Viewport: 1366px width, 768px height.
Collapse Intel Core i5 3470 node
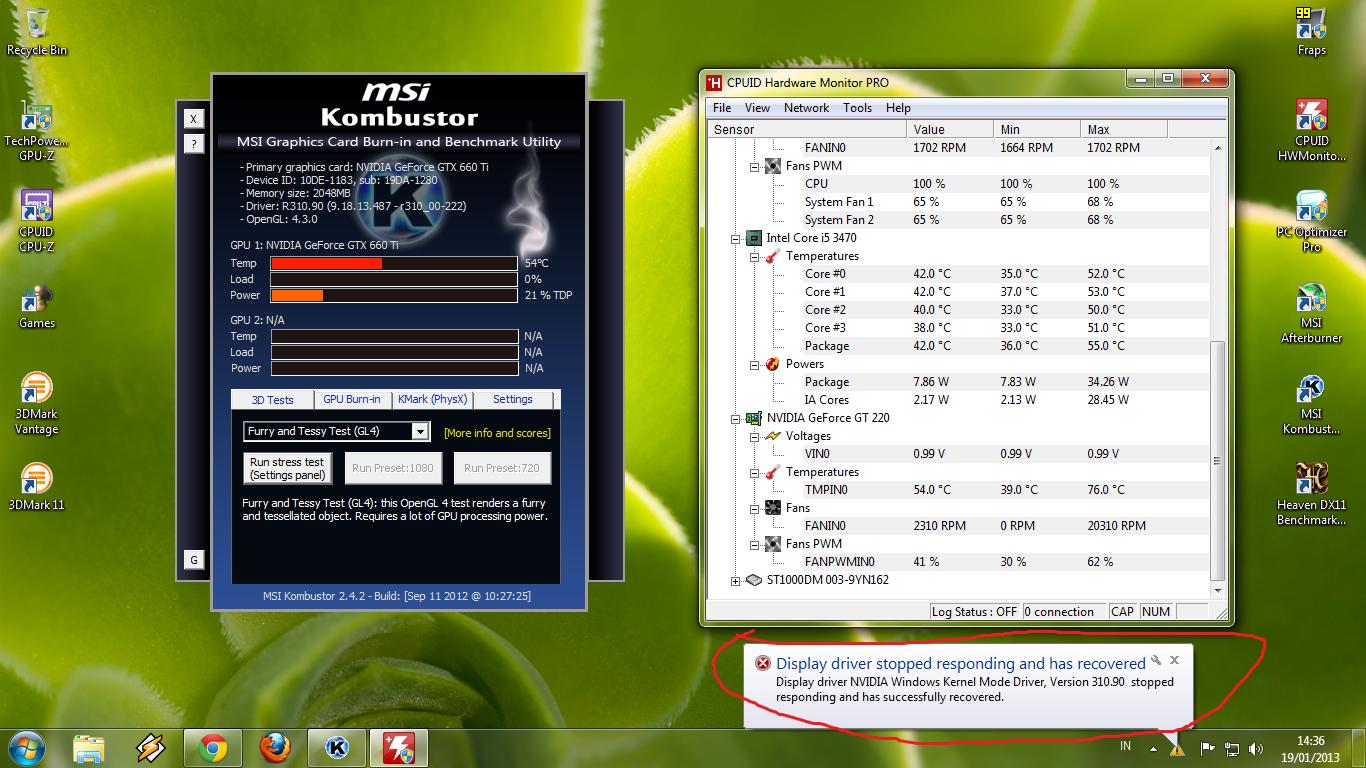point(736,238)
